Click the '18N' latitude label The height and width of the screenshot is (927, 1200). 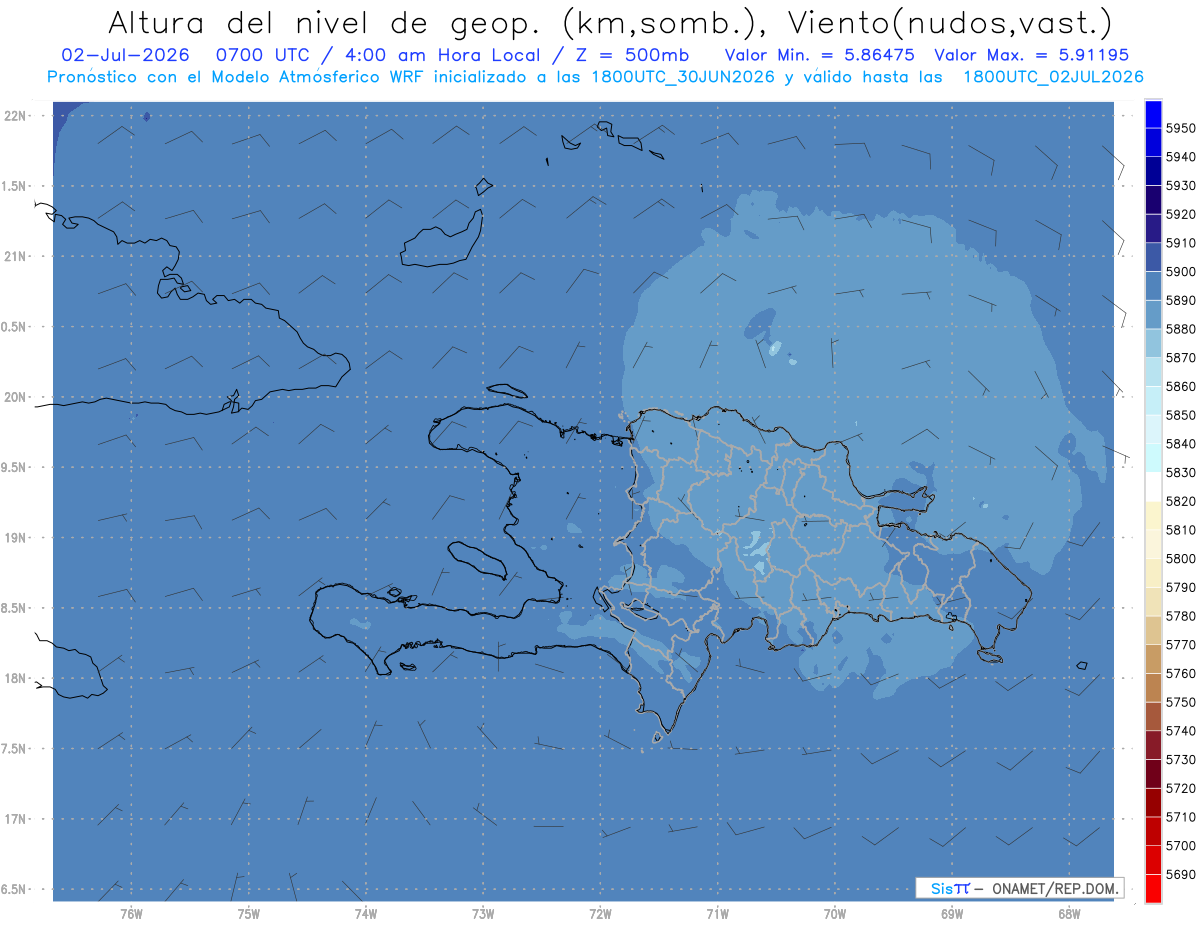click(x=14, y=678)
